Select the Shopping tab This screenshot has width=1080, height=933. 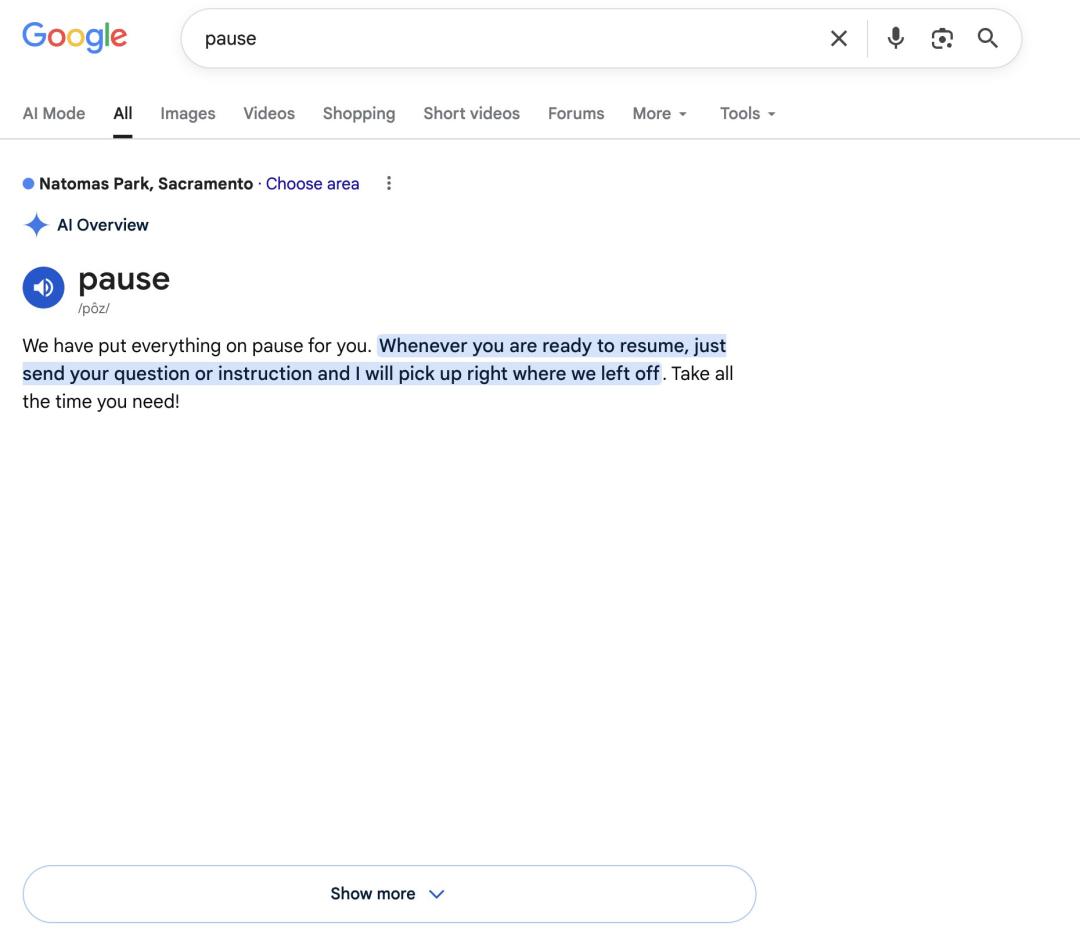pos(359,114)
